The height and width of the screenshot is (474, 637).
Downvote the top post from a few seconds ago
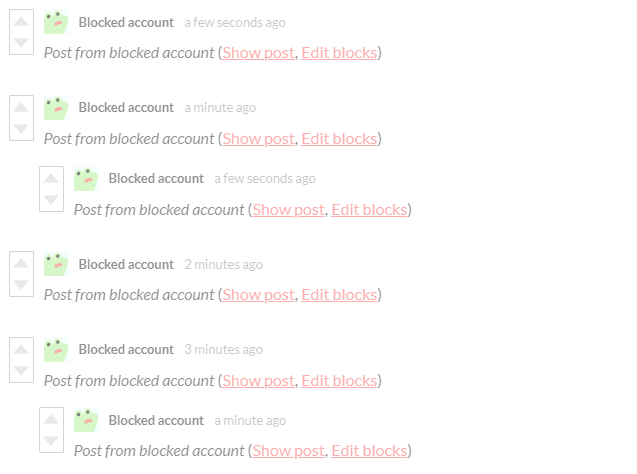coord(21,42)
